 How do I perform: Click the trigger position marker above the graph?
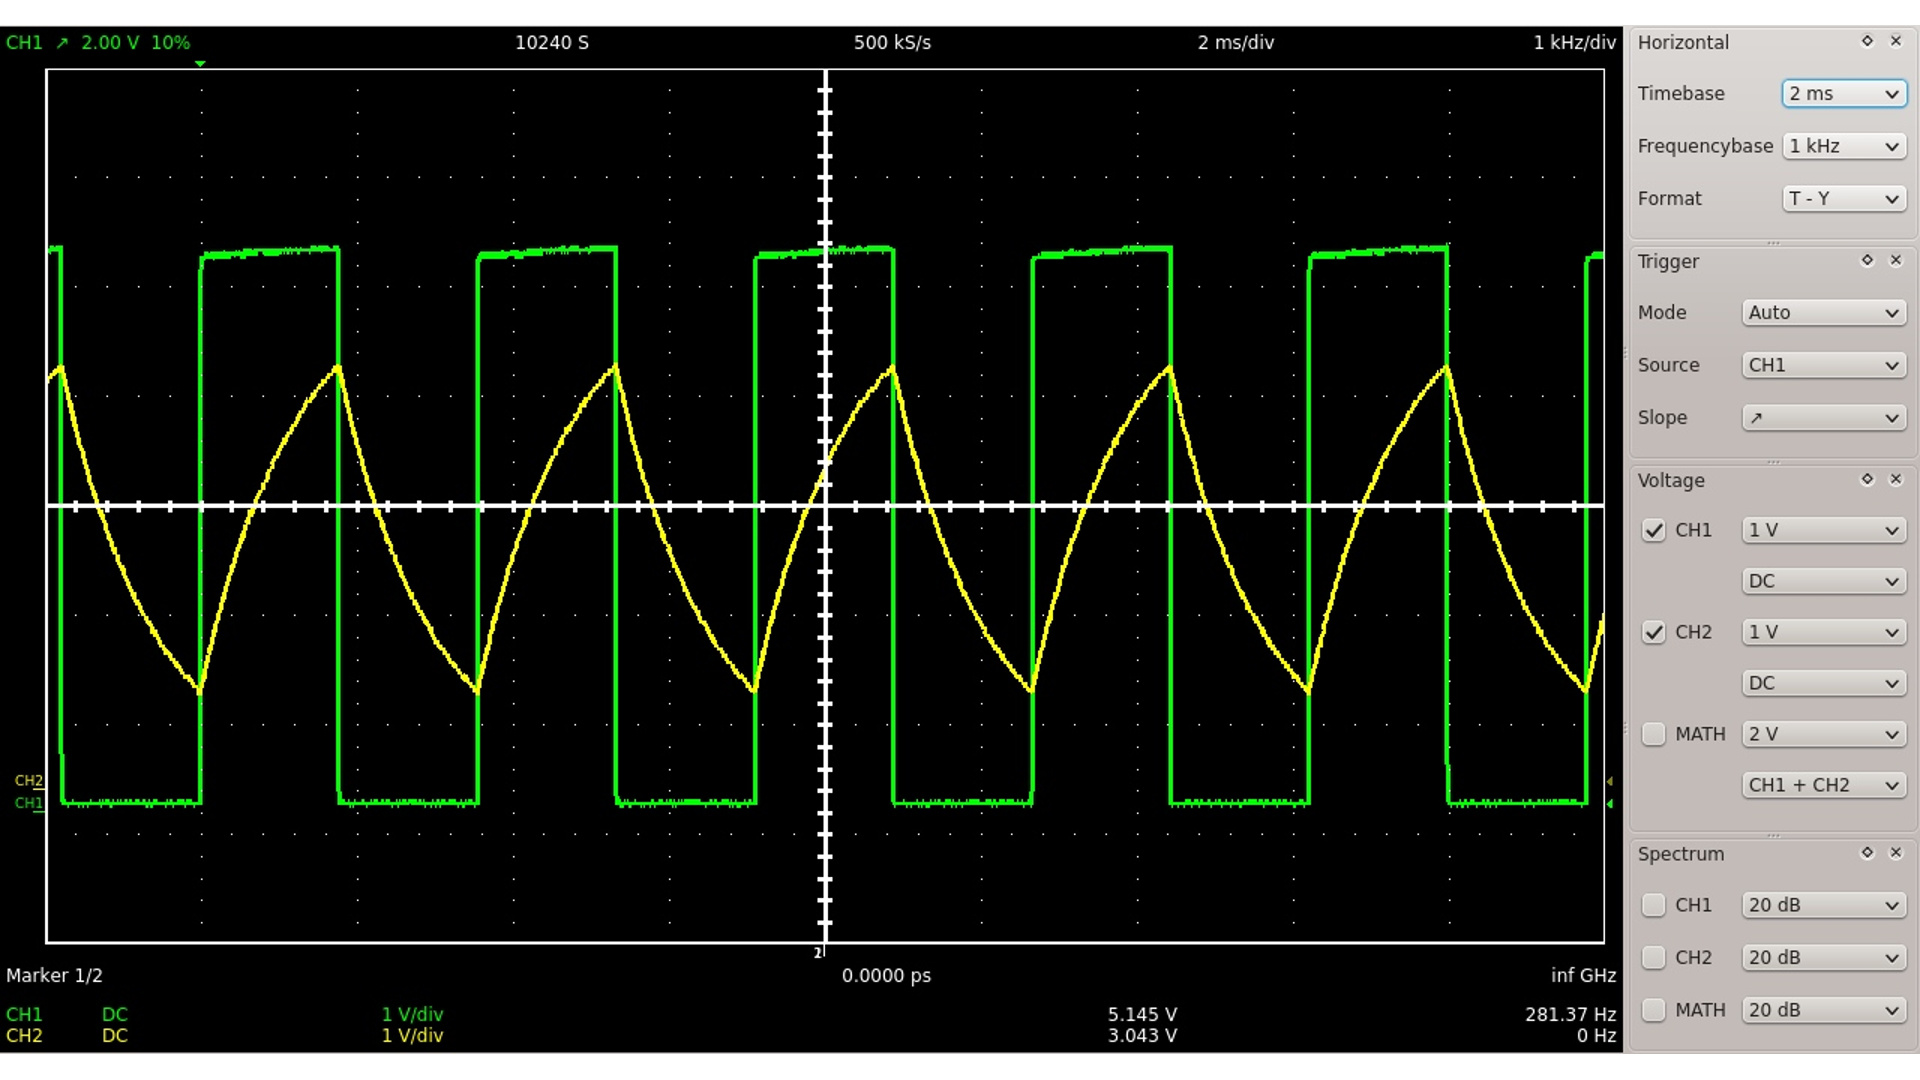click(x=201, y=64)
